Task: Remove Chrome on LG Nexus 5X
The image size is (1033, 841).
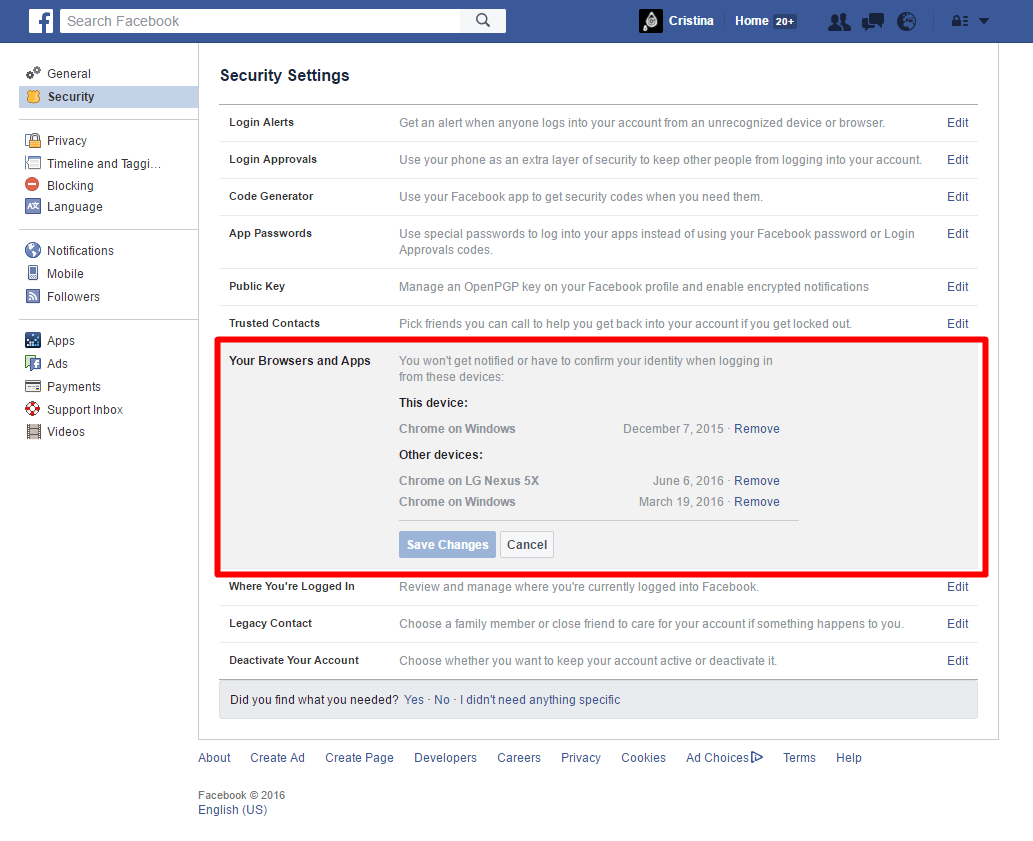Action: (x=757, y=481)
